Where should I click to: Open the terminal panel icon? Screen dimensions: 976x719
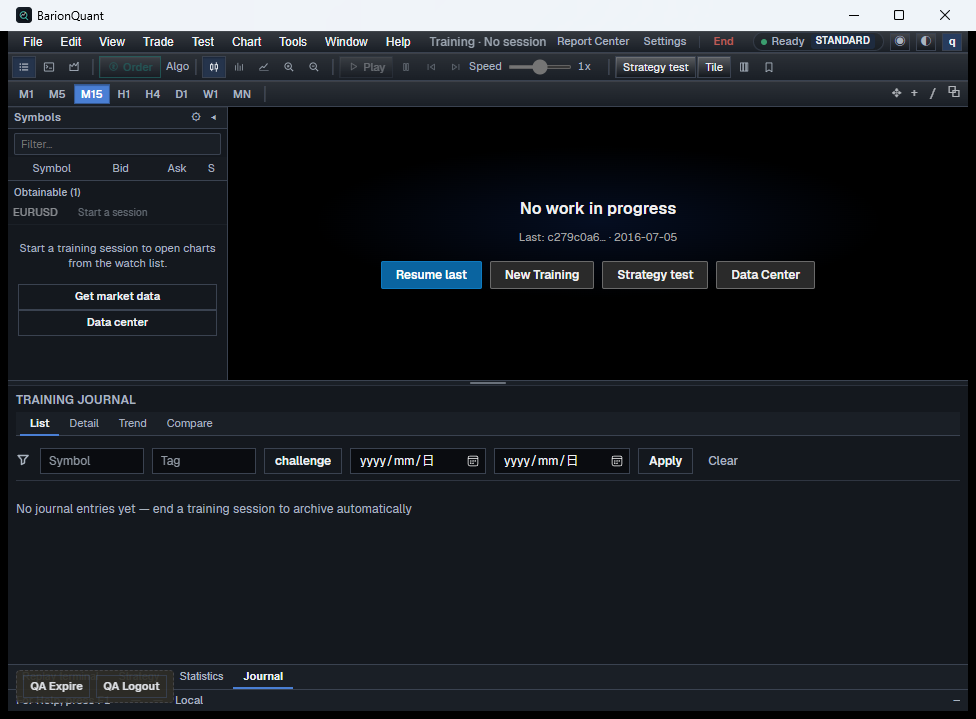click(49, 67)
